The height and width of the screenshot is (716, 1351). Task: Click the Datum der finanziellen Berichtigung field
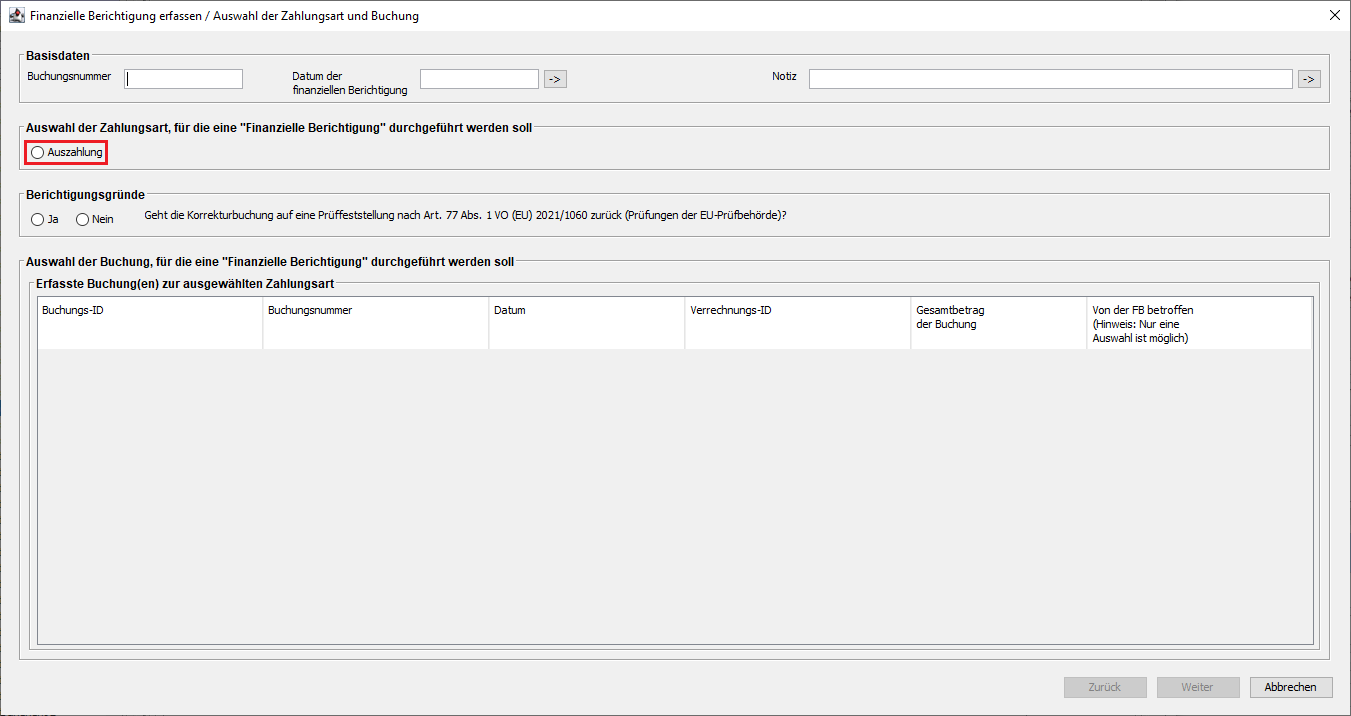tap(479, 79)
